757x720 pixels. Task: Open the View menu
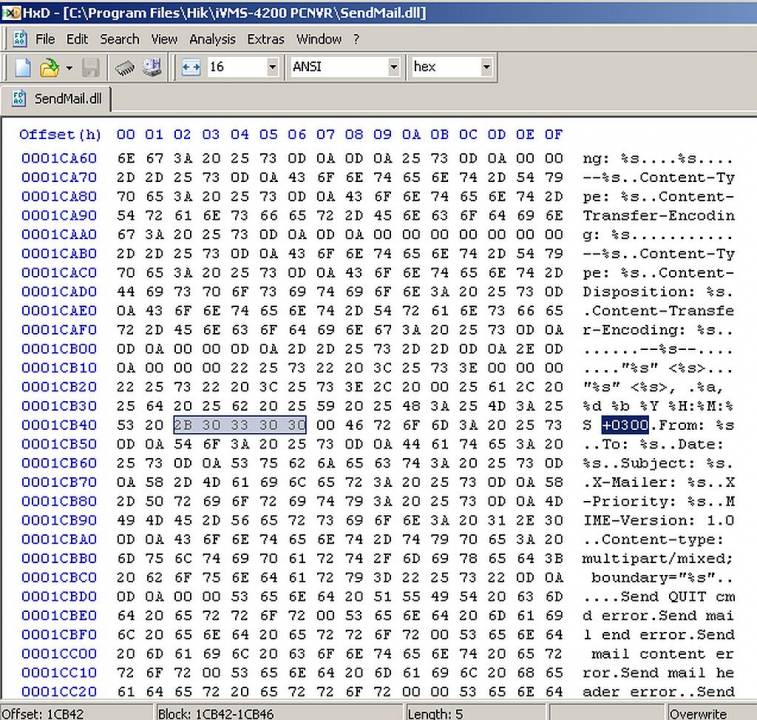164,39
